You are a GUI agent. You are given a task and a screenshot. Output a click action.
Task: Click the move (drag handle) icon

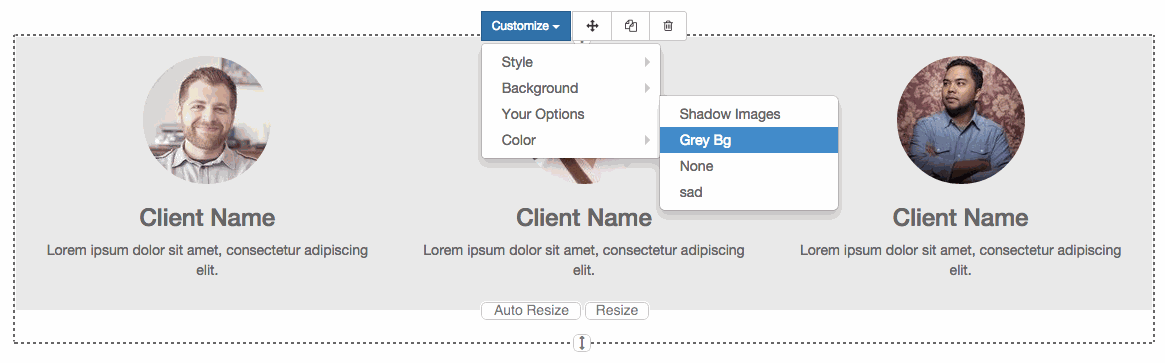tap(592, 26)
